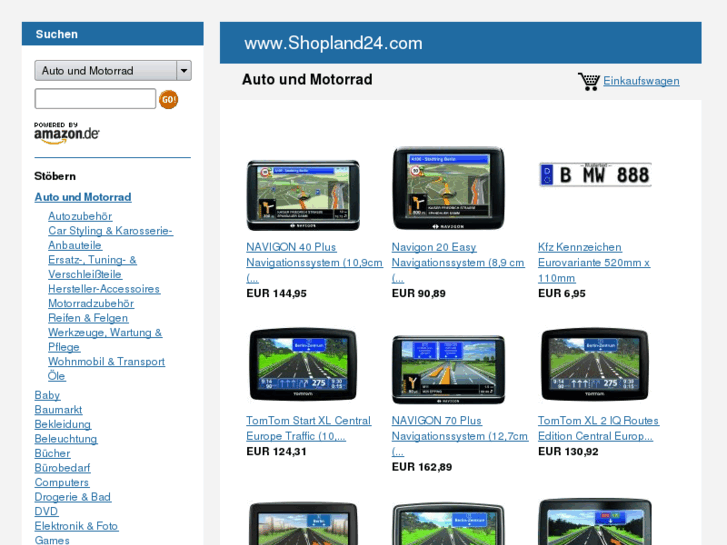Screen dimensions: 727x545
Task: Open the Auto und Motorrad category dropdown
Action: click(x=113, y=71)
